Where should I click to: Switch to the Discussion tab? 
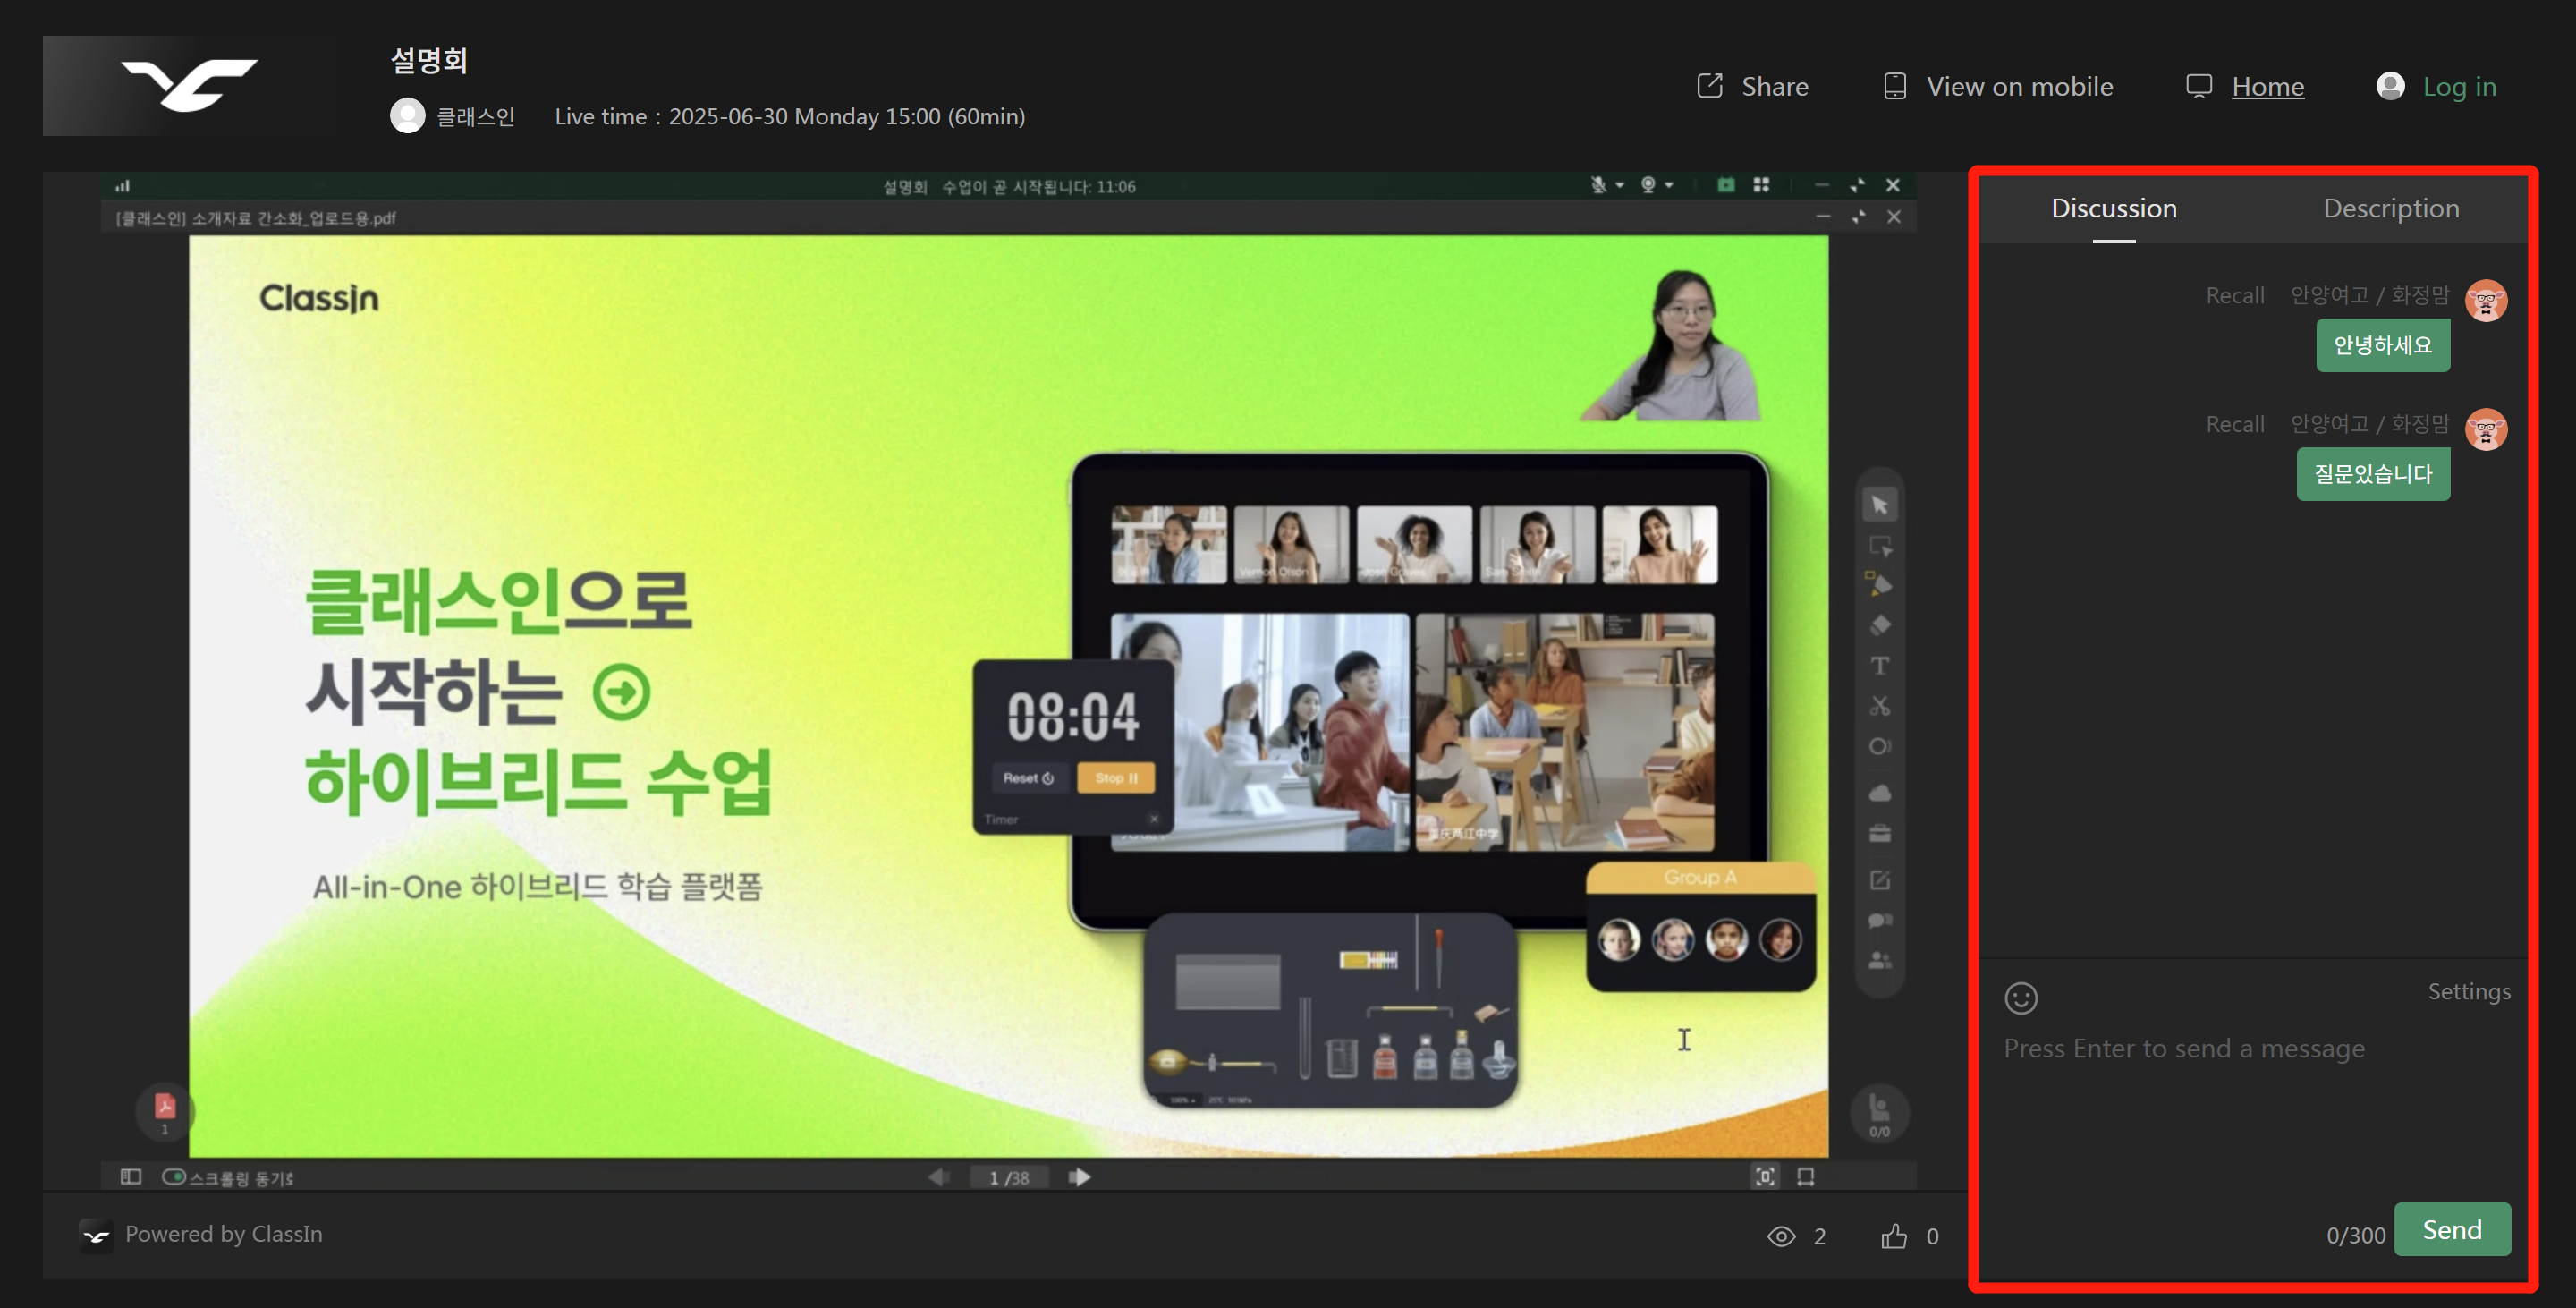2114,208
